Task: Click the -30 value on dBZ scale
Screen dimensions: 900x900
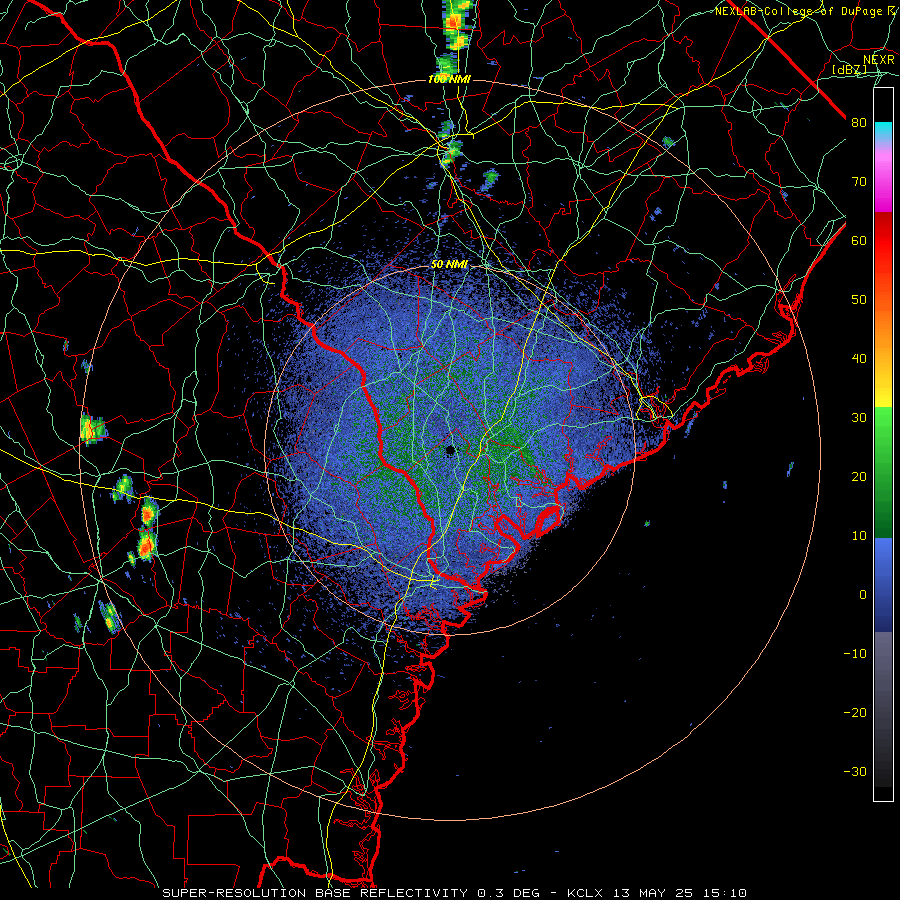Action: tap(855, 771)
